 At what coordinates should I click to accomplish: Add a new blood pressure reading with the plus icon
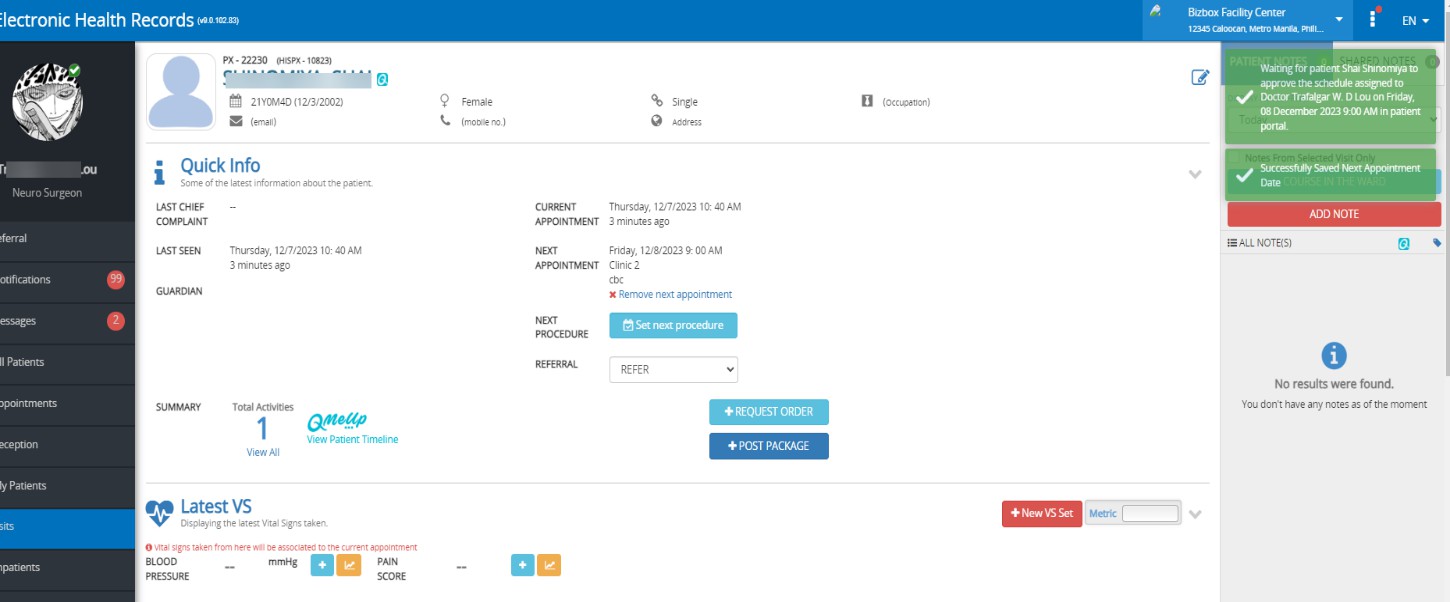click(322, 564)
